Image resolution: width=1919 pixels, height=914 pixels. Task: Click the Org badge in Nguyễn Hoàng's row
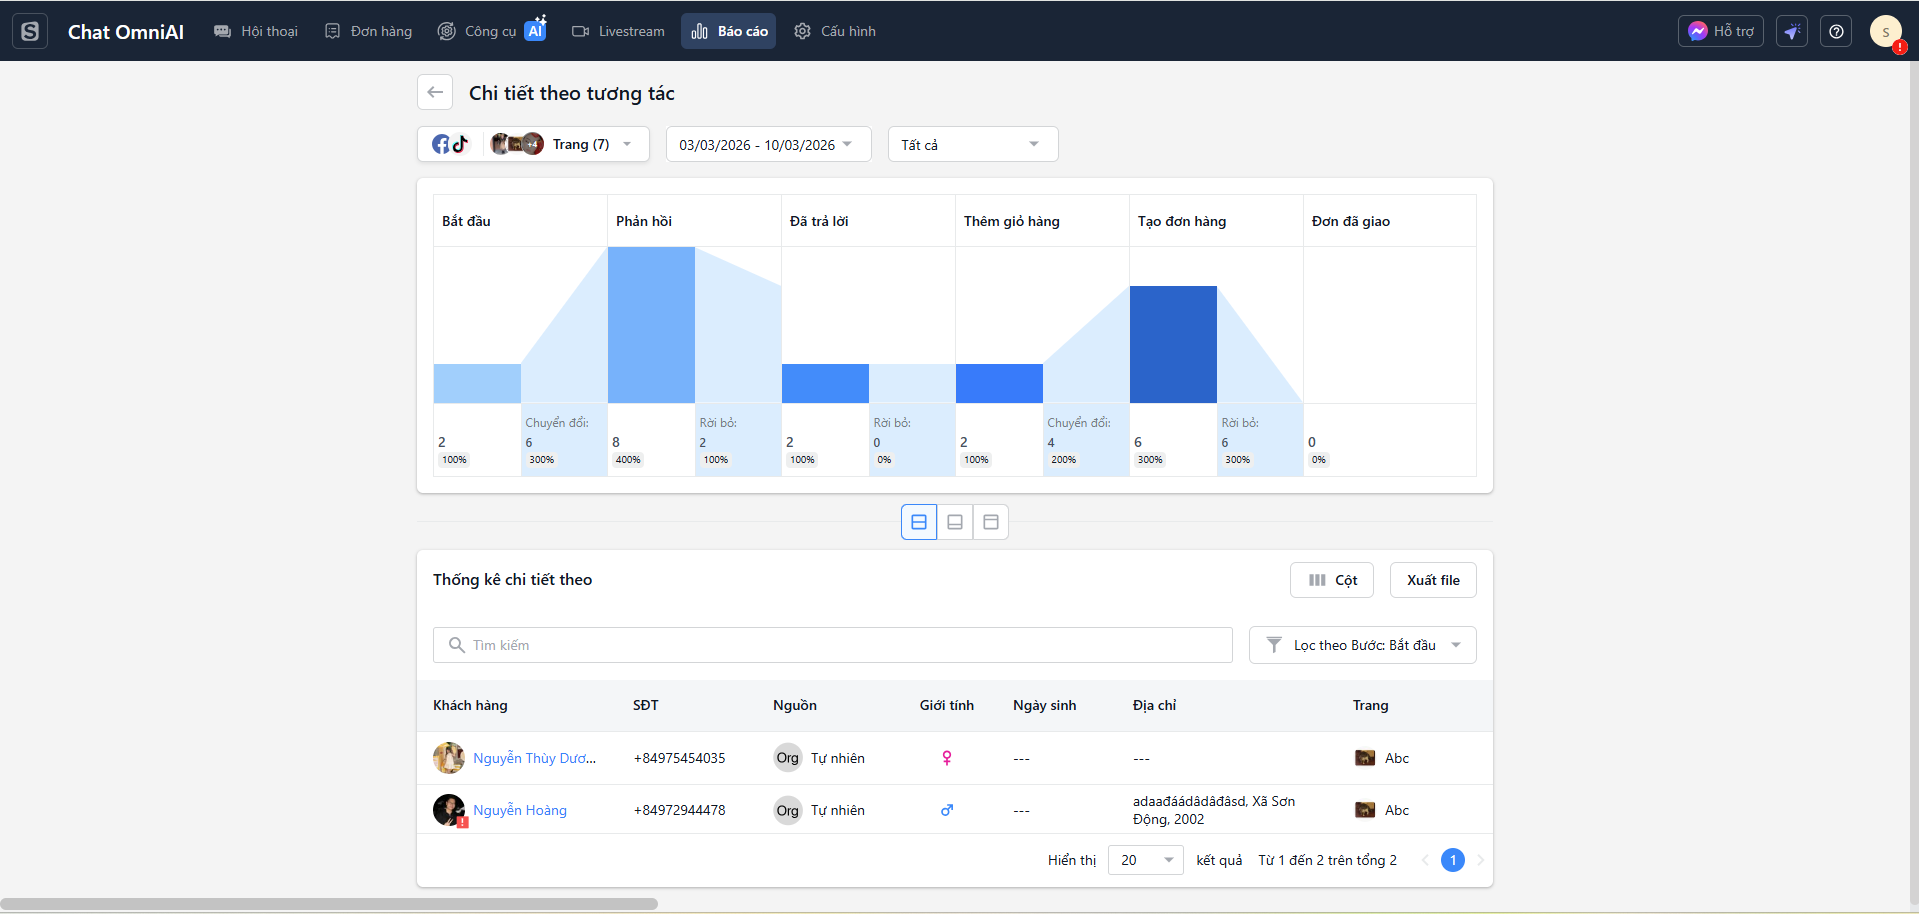coord(788,810)
